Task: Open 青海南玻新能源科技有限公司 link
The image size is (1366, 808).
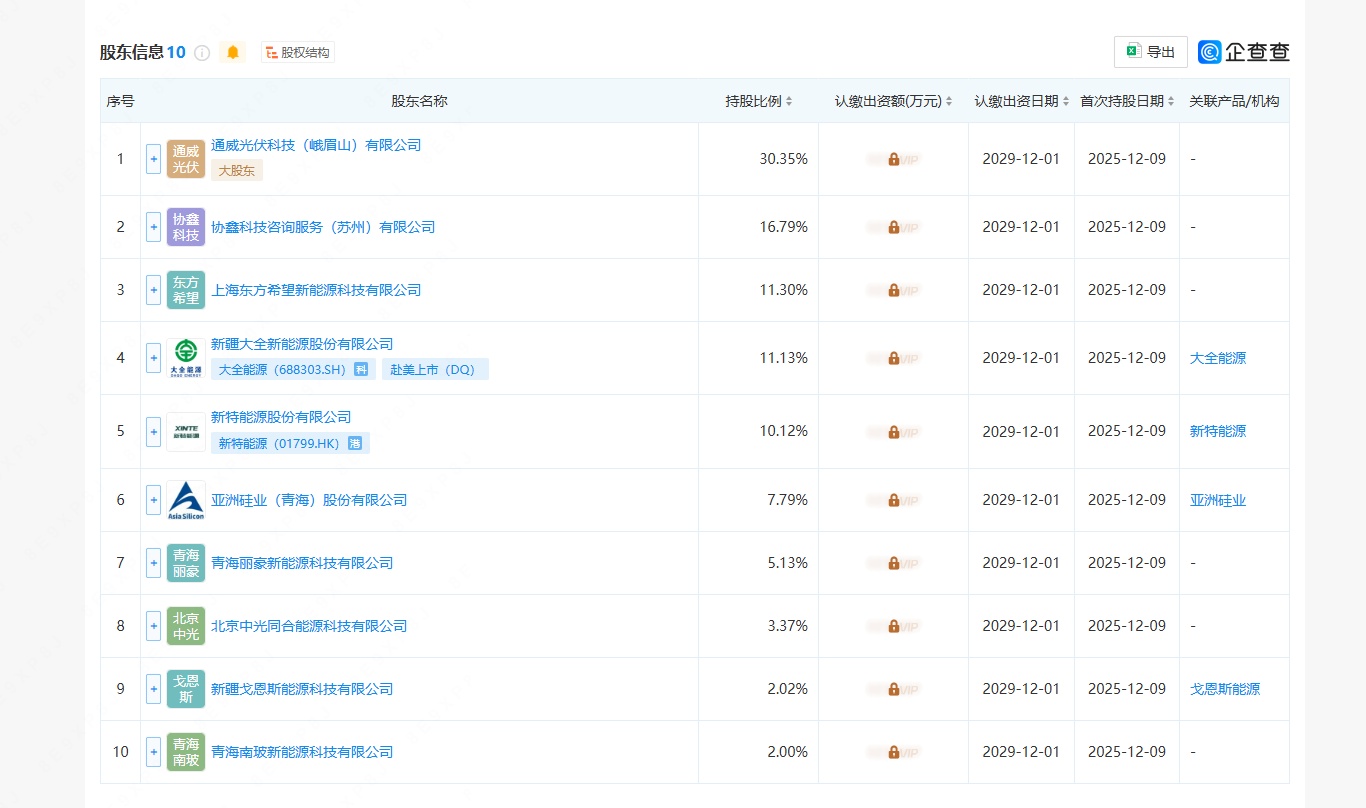Action: point(302,752)
